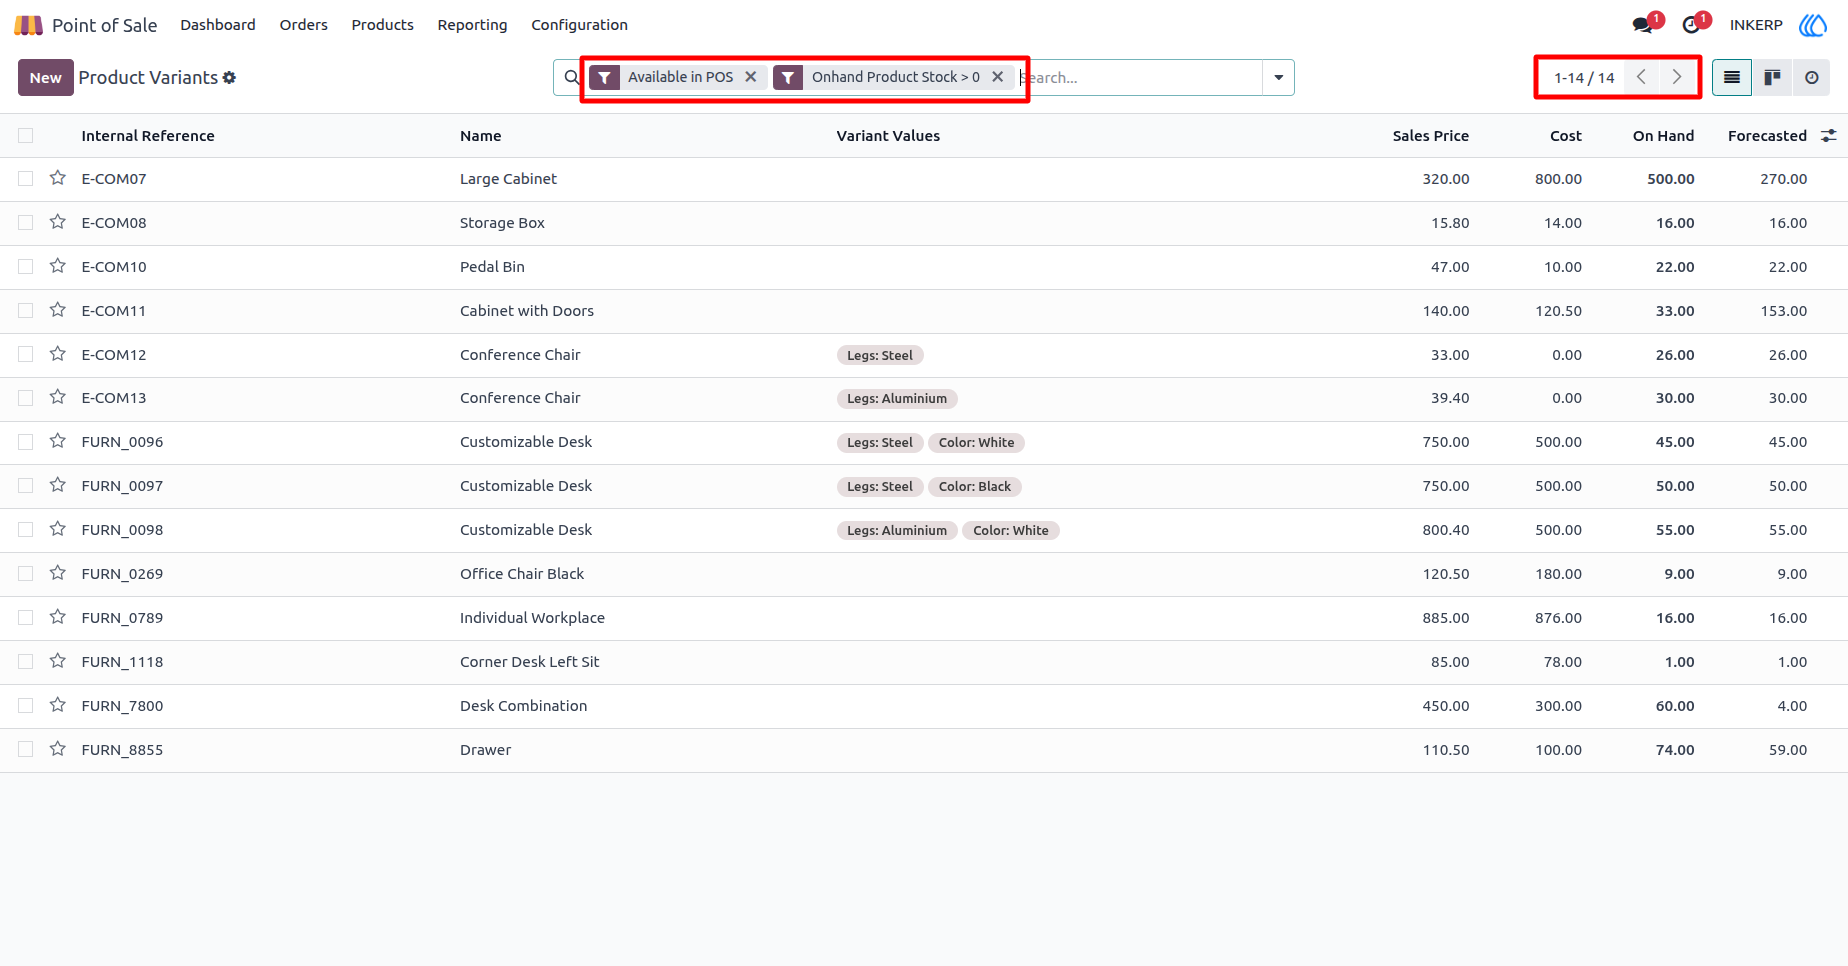1848x966 pixels.
Task: Click Variant Values column header
Action: pos(888,136)
